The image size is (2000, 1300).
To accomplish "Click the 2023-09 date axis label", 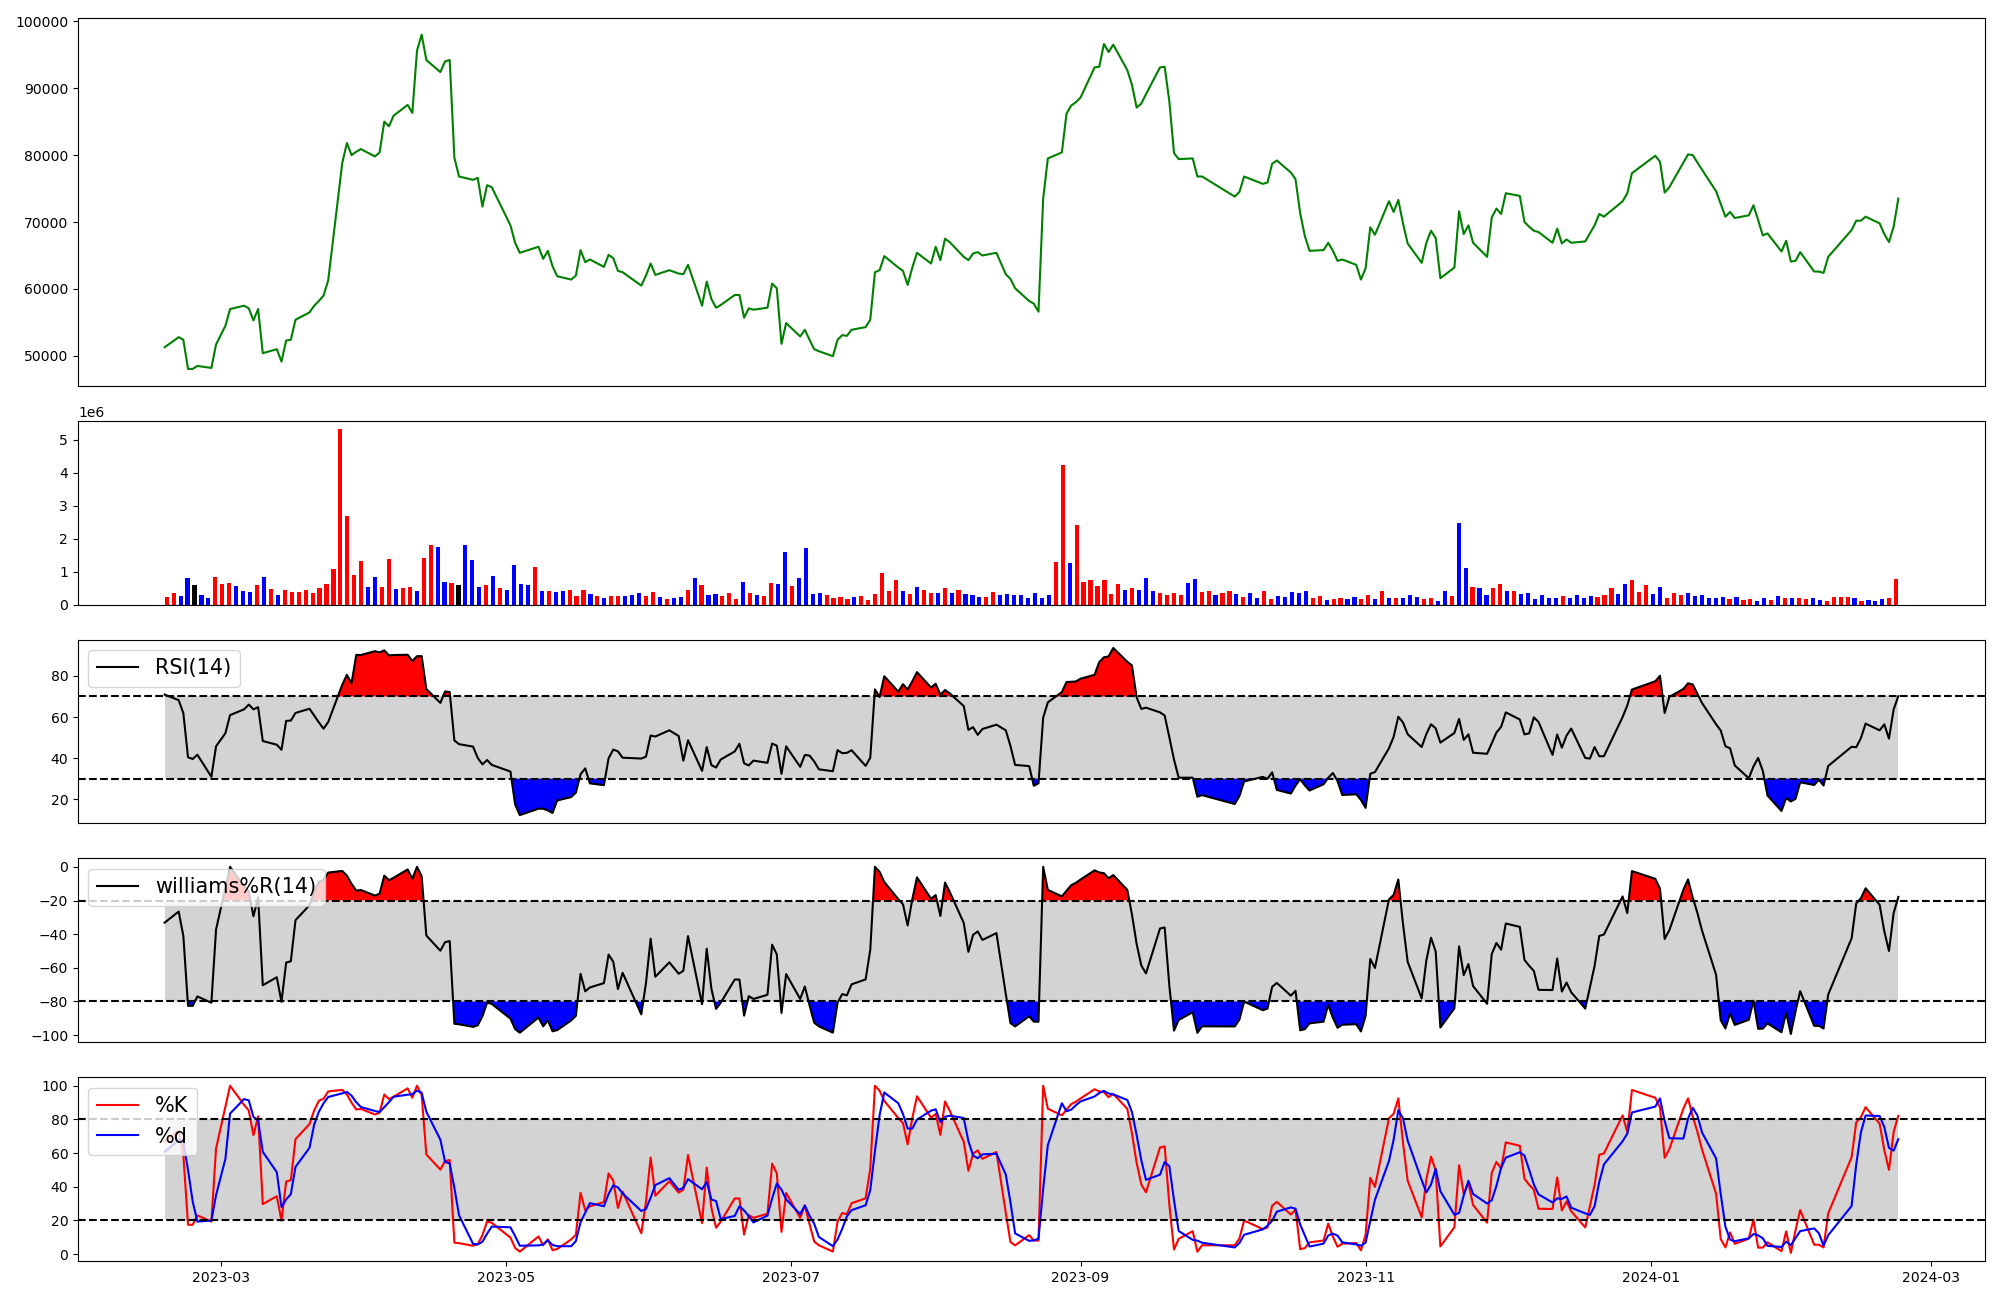I will (x=1081, y=1277).
